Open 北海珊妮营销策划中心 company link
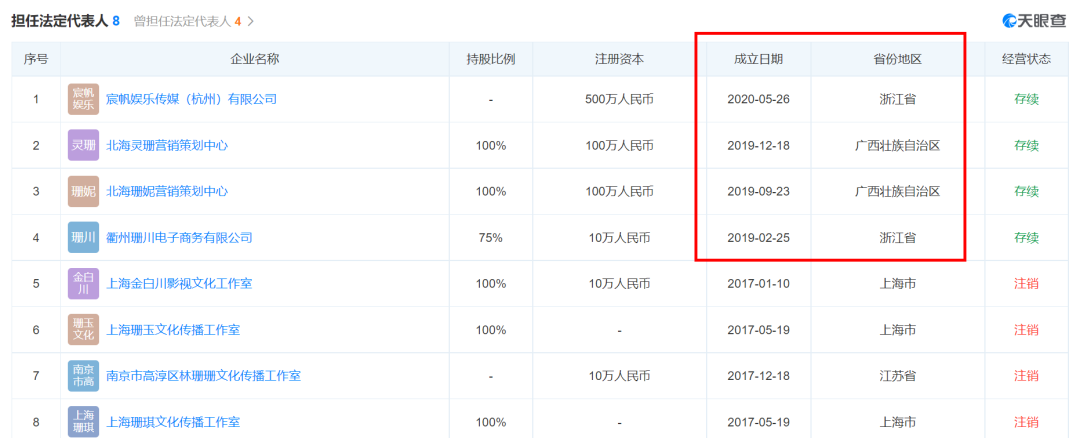Image resolution: width=1080 pixels, height=438 pixels. [x=167, y=191]
